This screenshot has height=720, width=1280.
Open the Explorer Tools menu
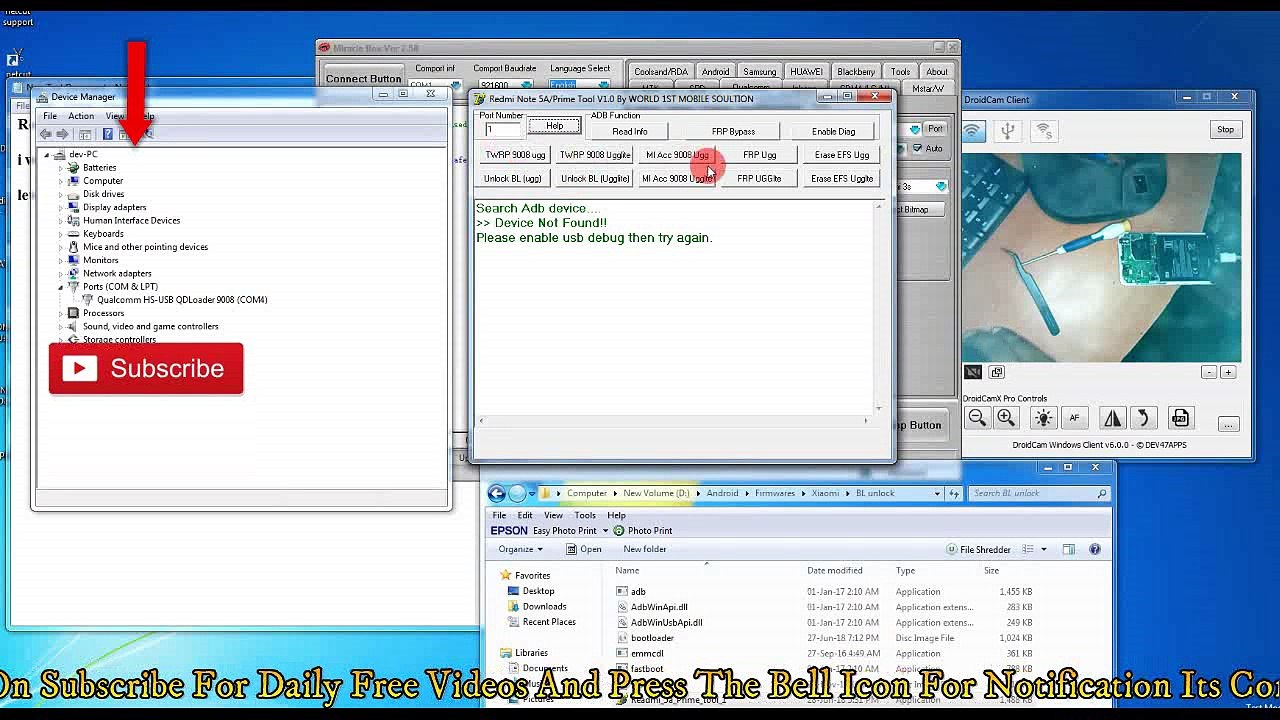(x=585, y=515)
